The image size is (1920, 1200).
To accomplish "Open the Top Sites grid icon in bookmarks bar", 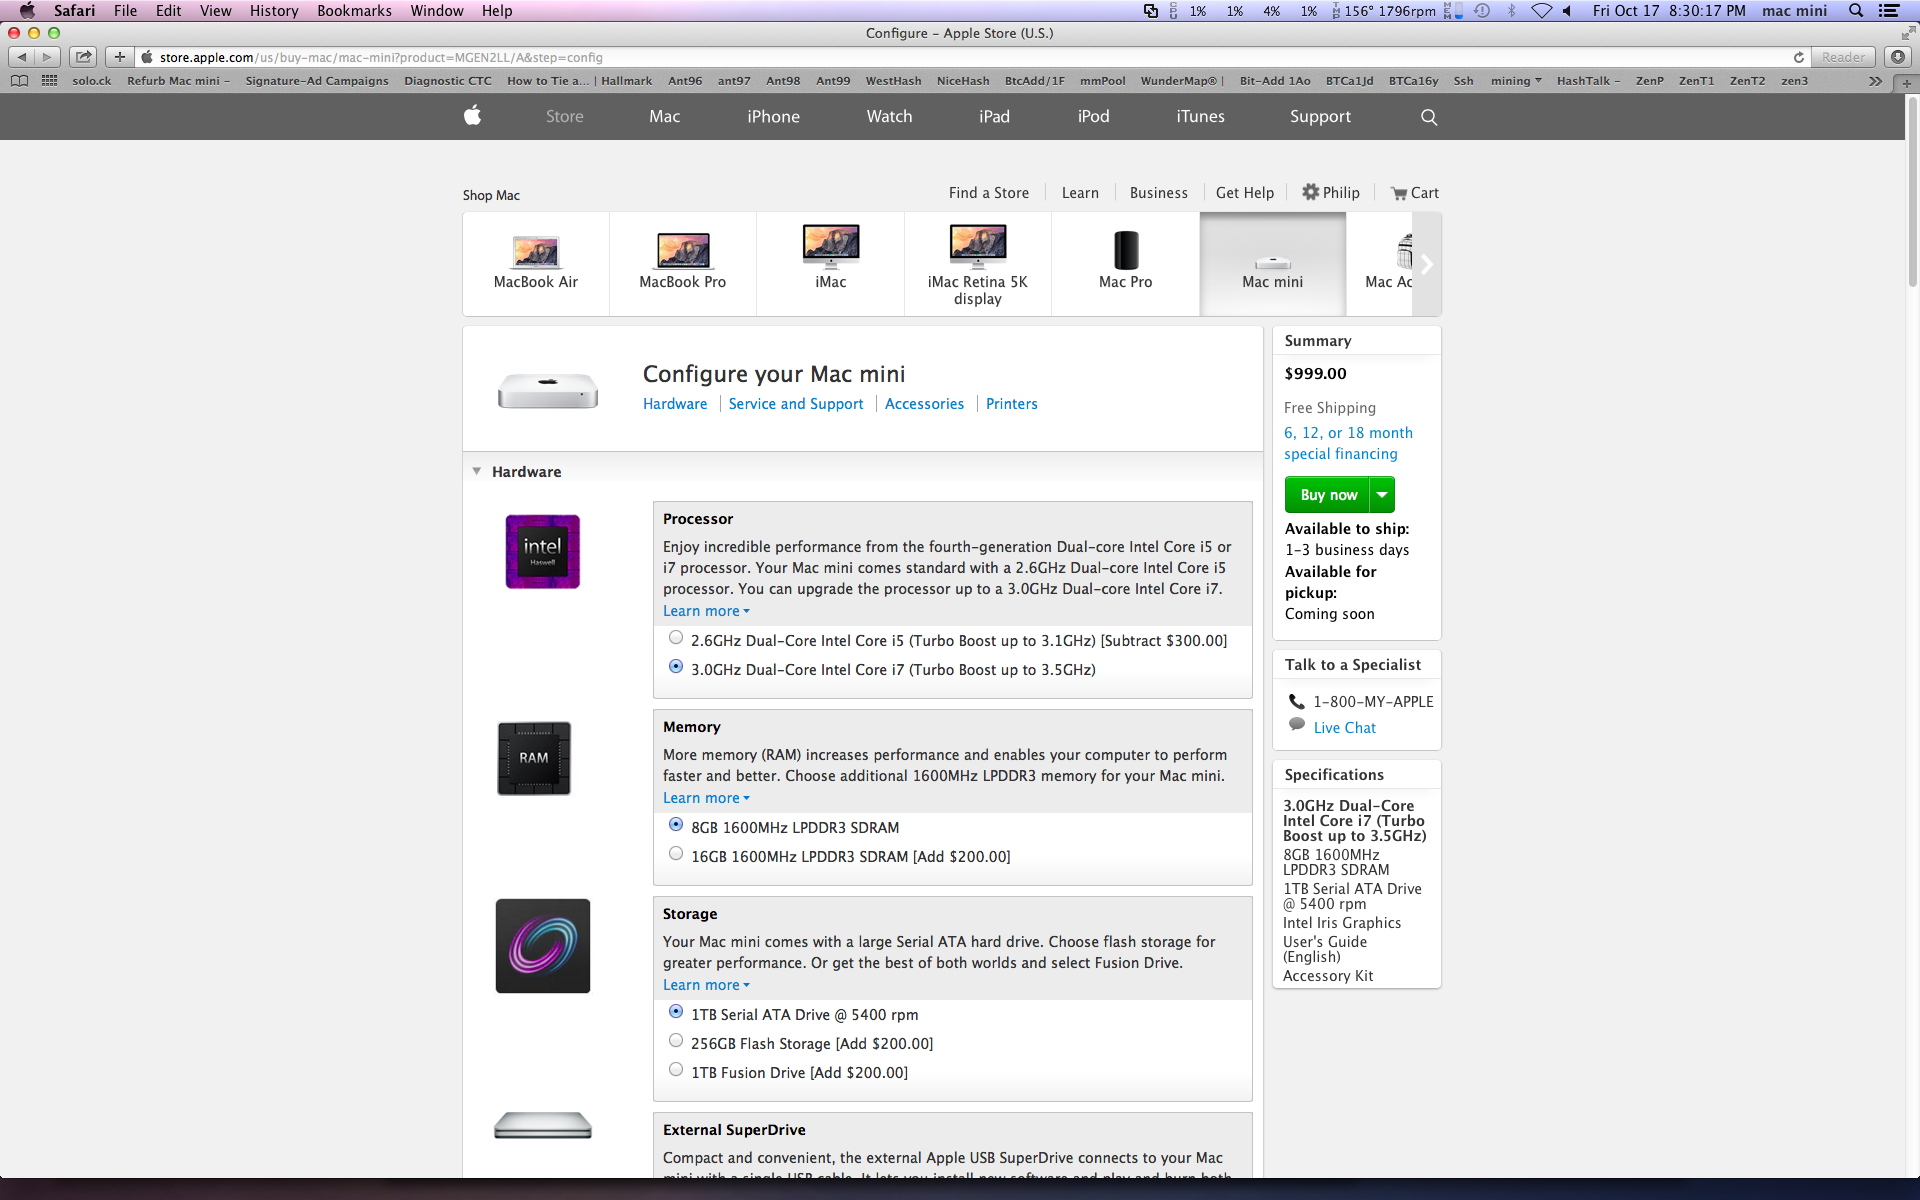I will pos(49,81).
